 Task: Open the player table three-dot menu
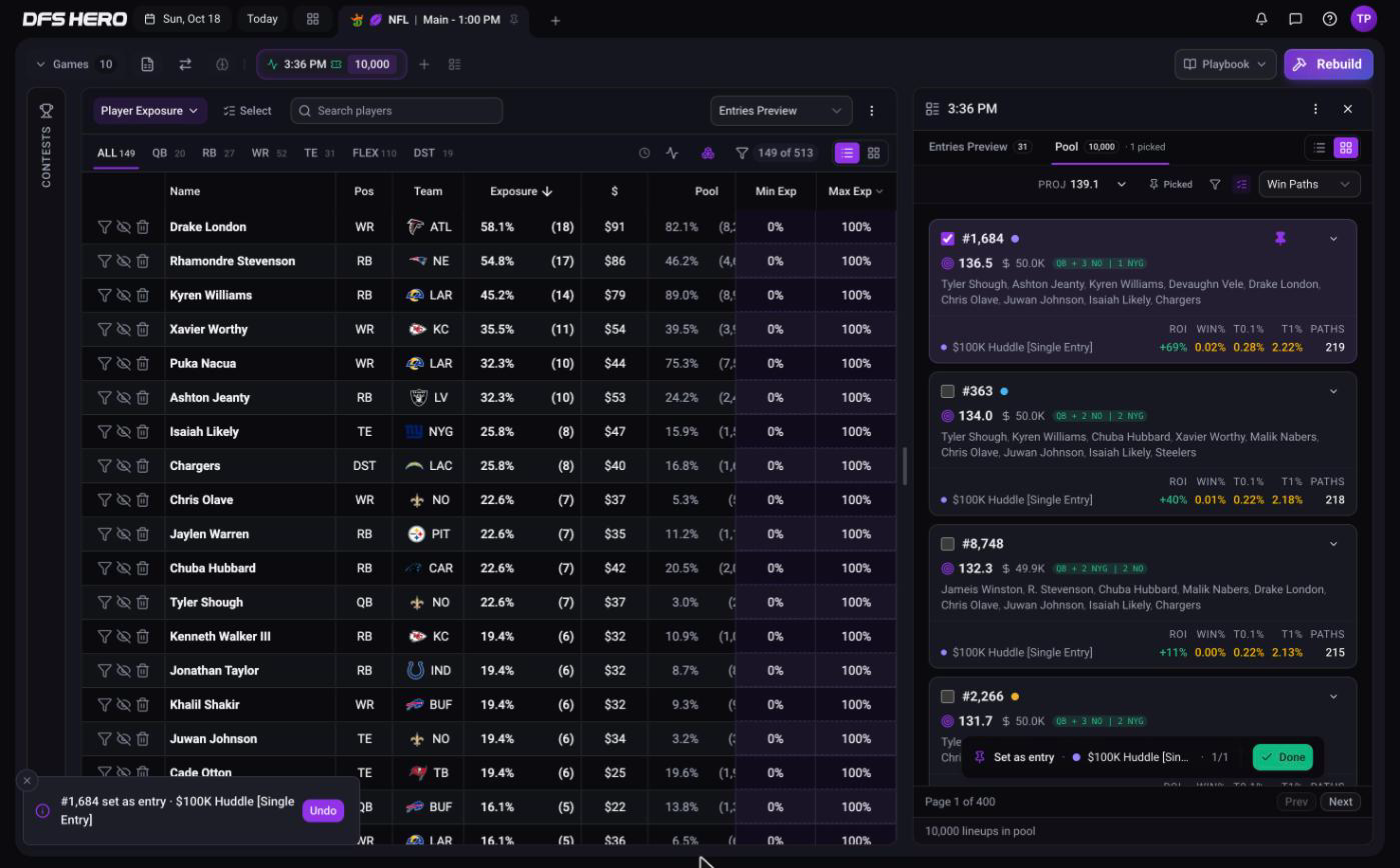[872, 111]
